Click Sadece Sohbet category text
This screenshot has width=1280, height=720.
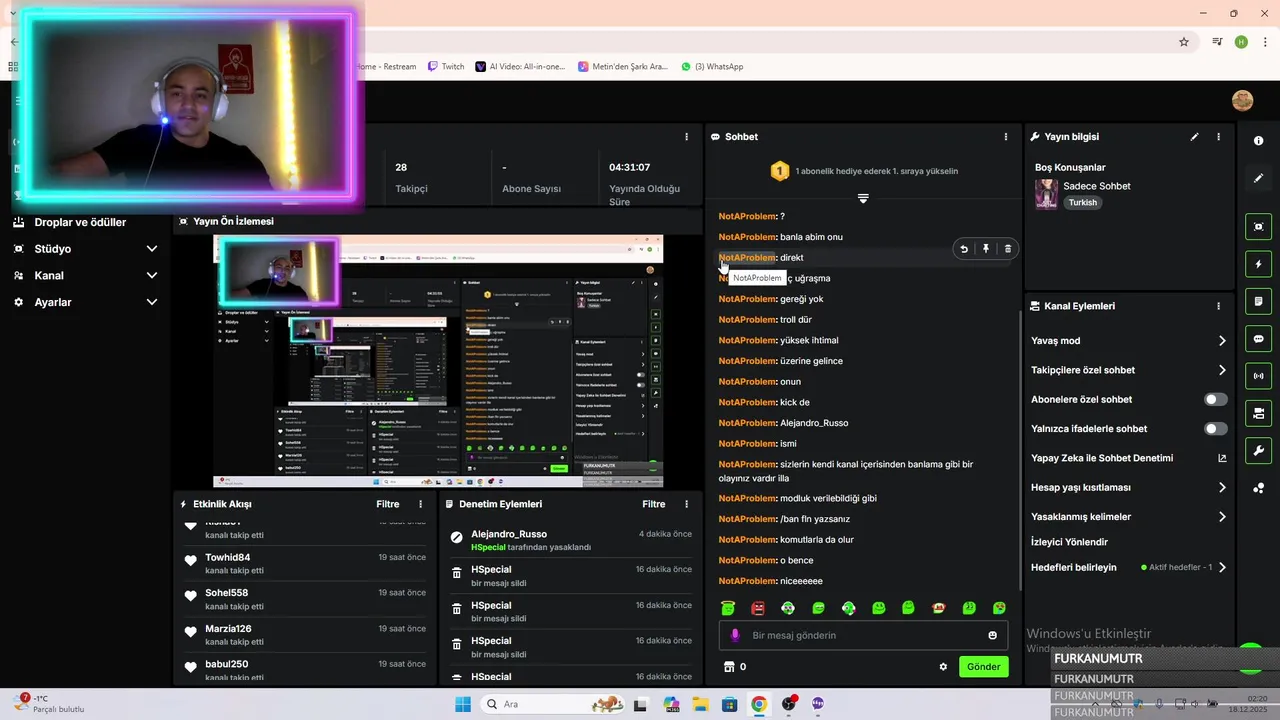1097,186
